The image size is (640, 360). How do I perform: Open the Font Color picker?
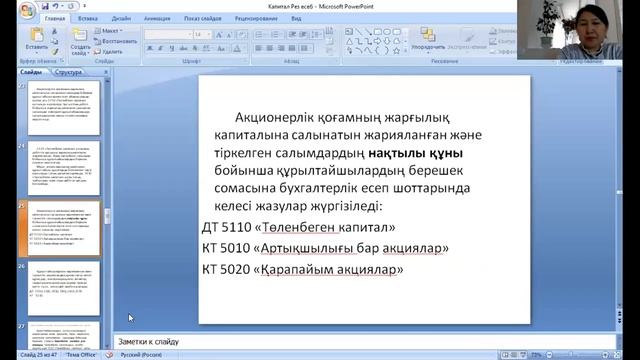point(237,49)
